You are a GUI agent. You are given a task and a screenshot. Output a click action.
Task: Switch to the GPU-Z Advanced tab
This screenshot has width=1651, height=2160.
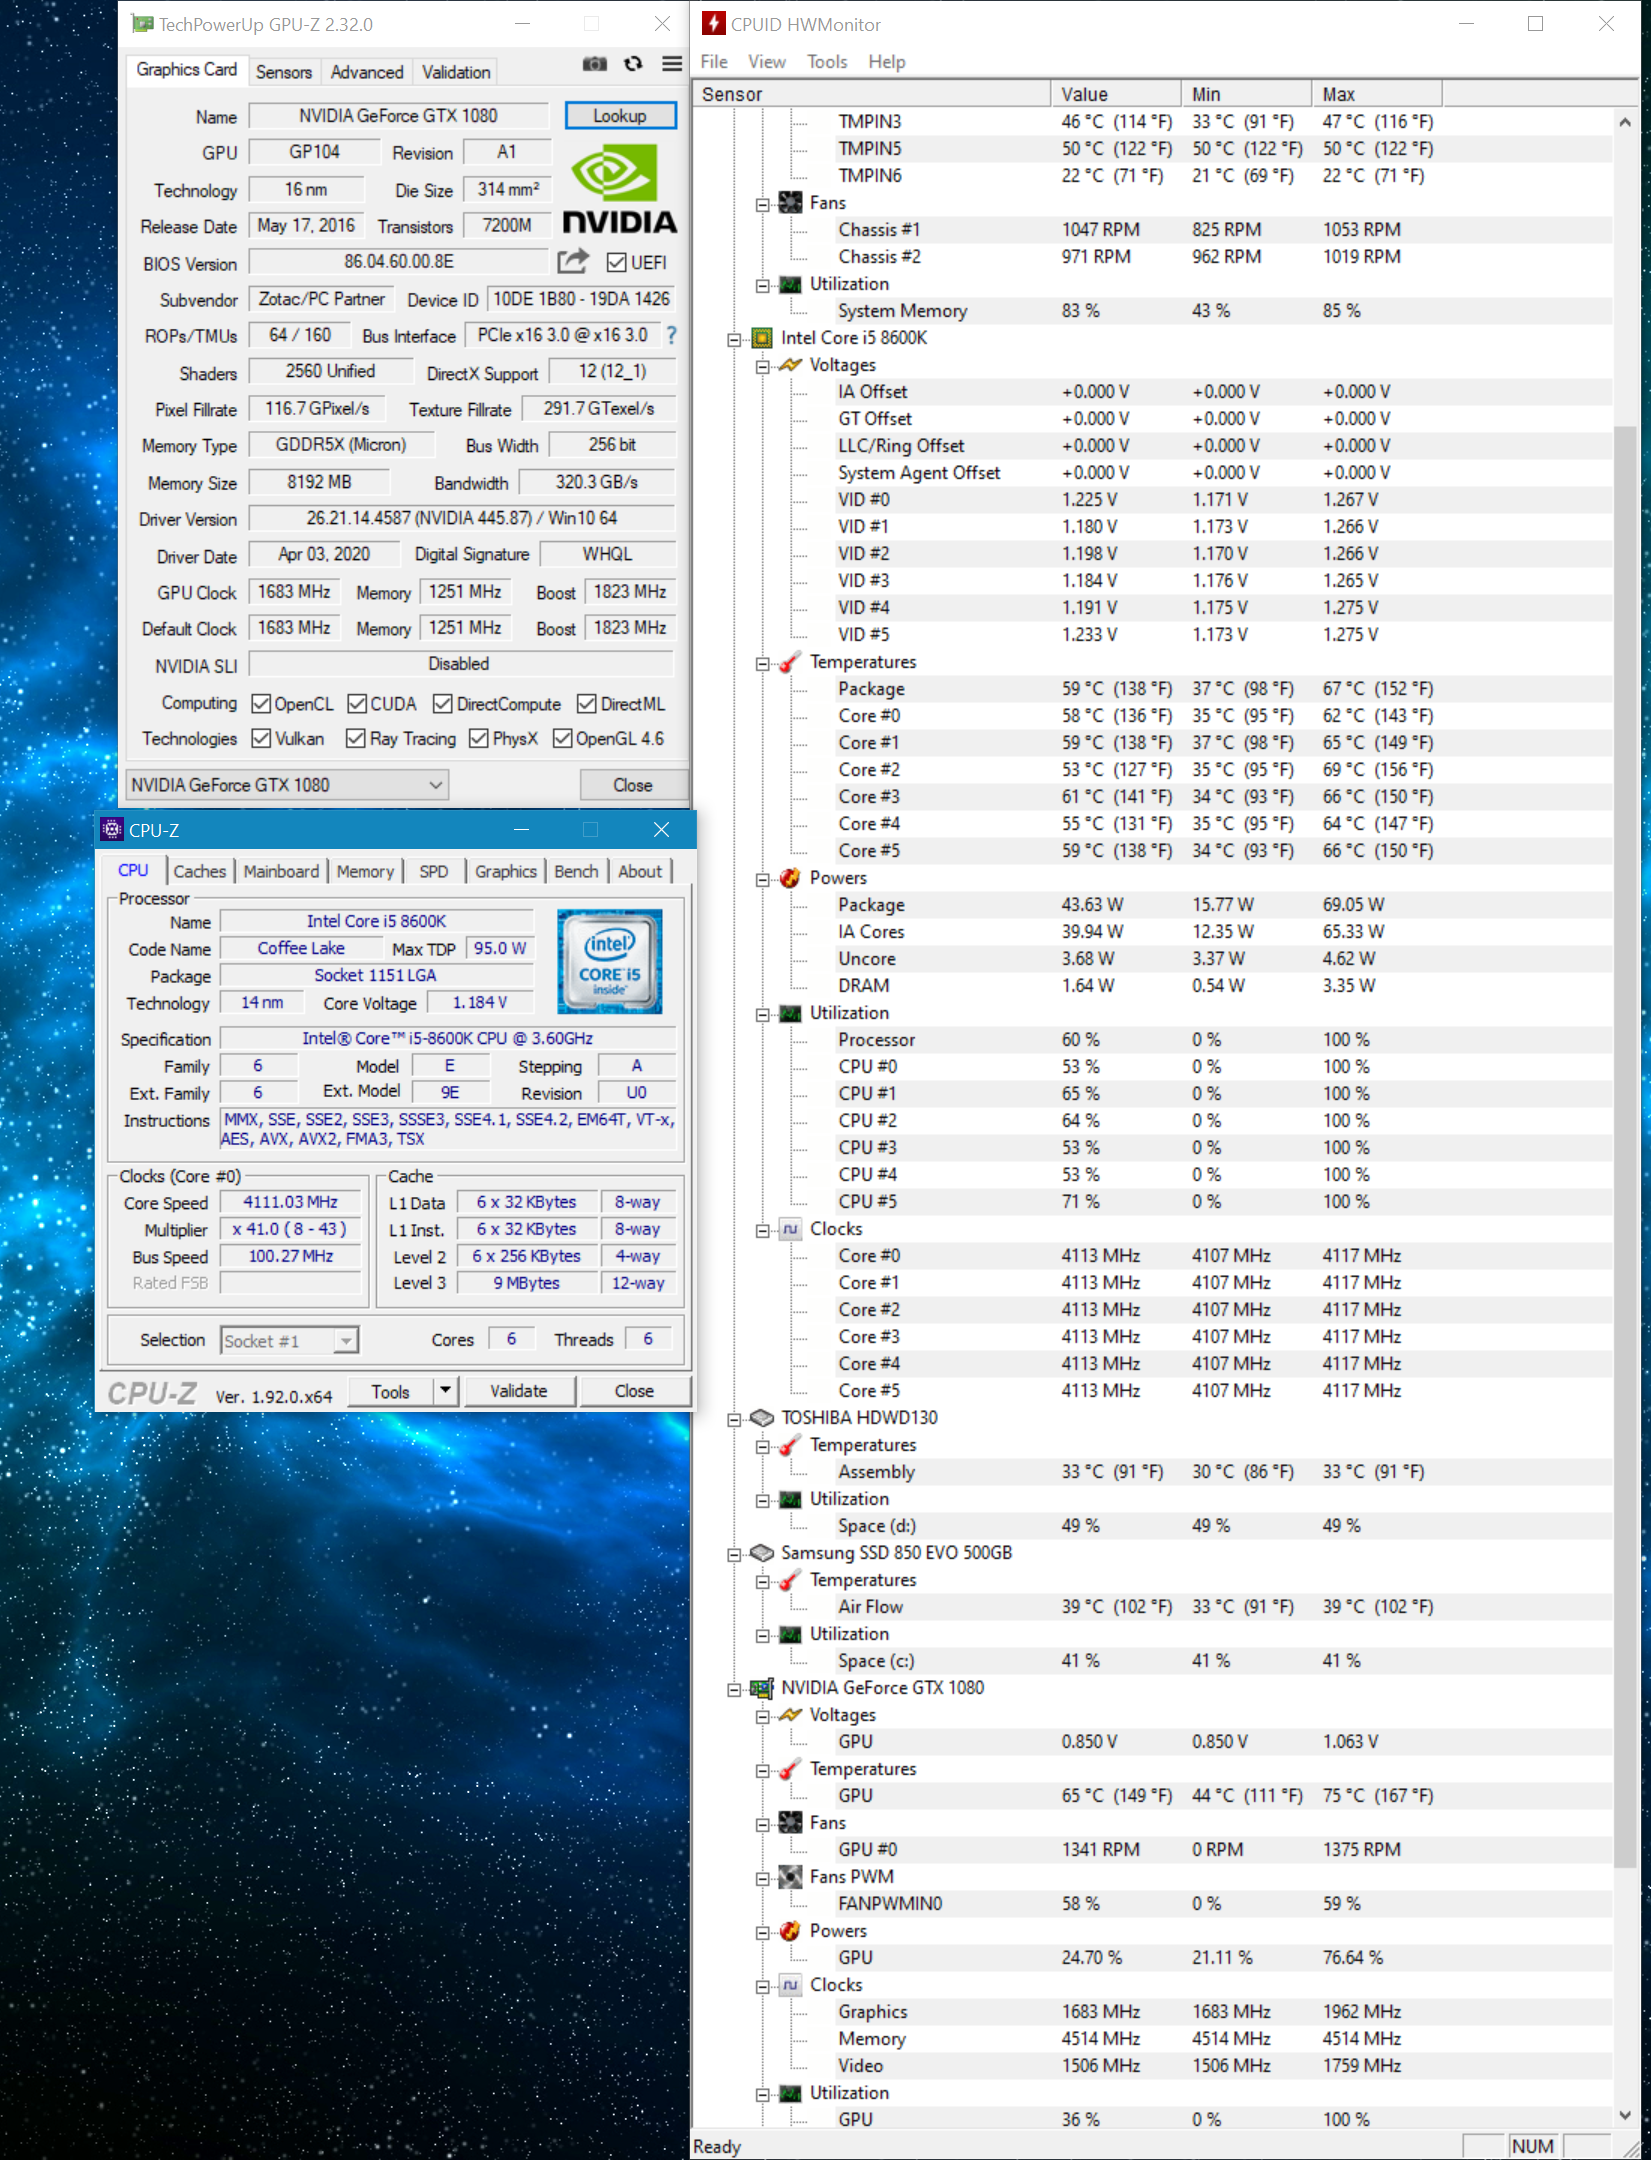pyautogui.click(x=367, y=72)
